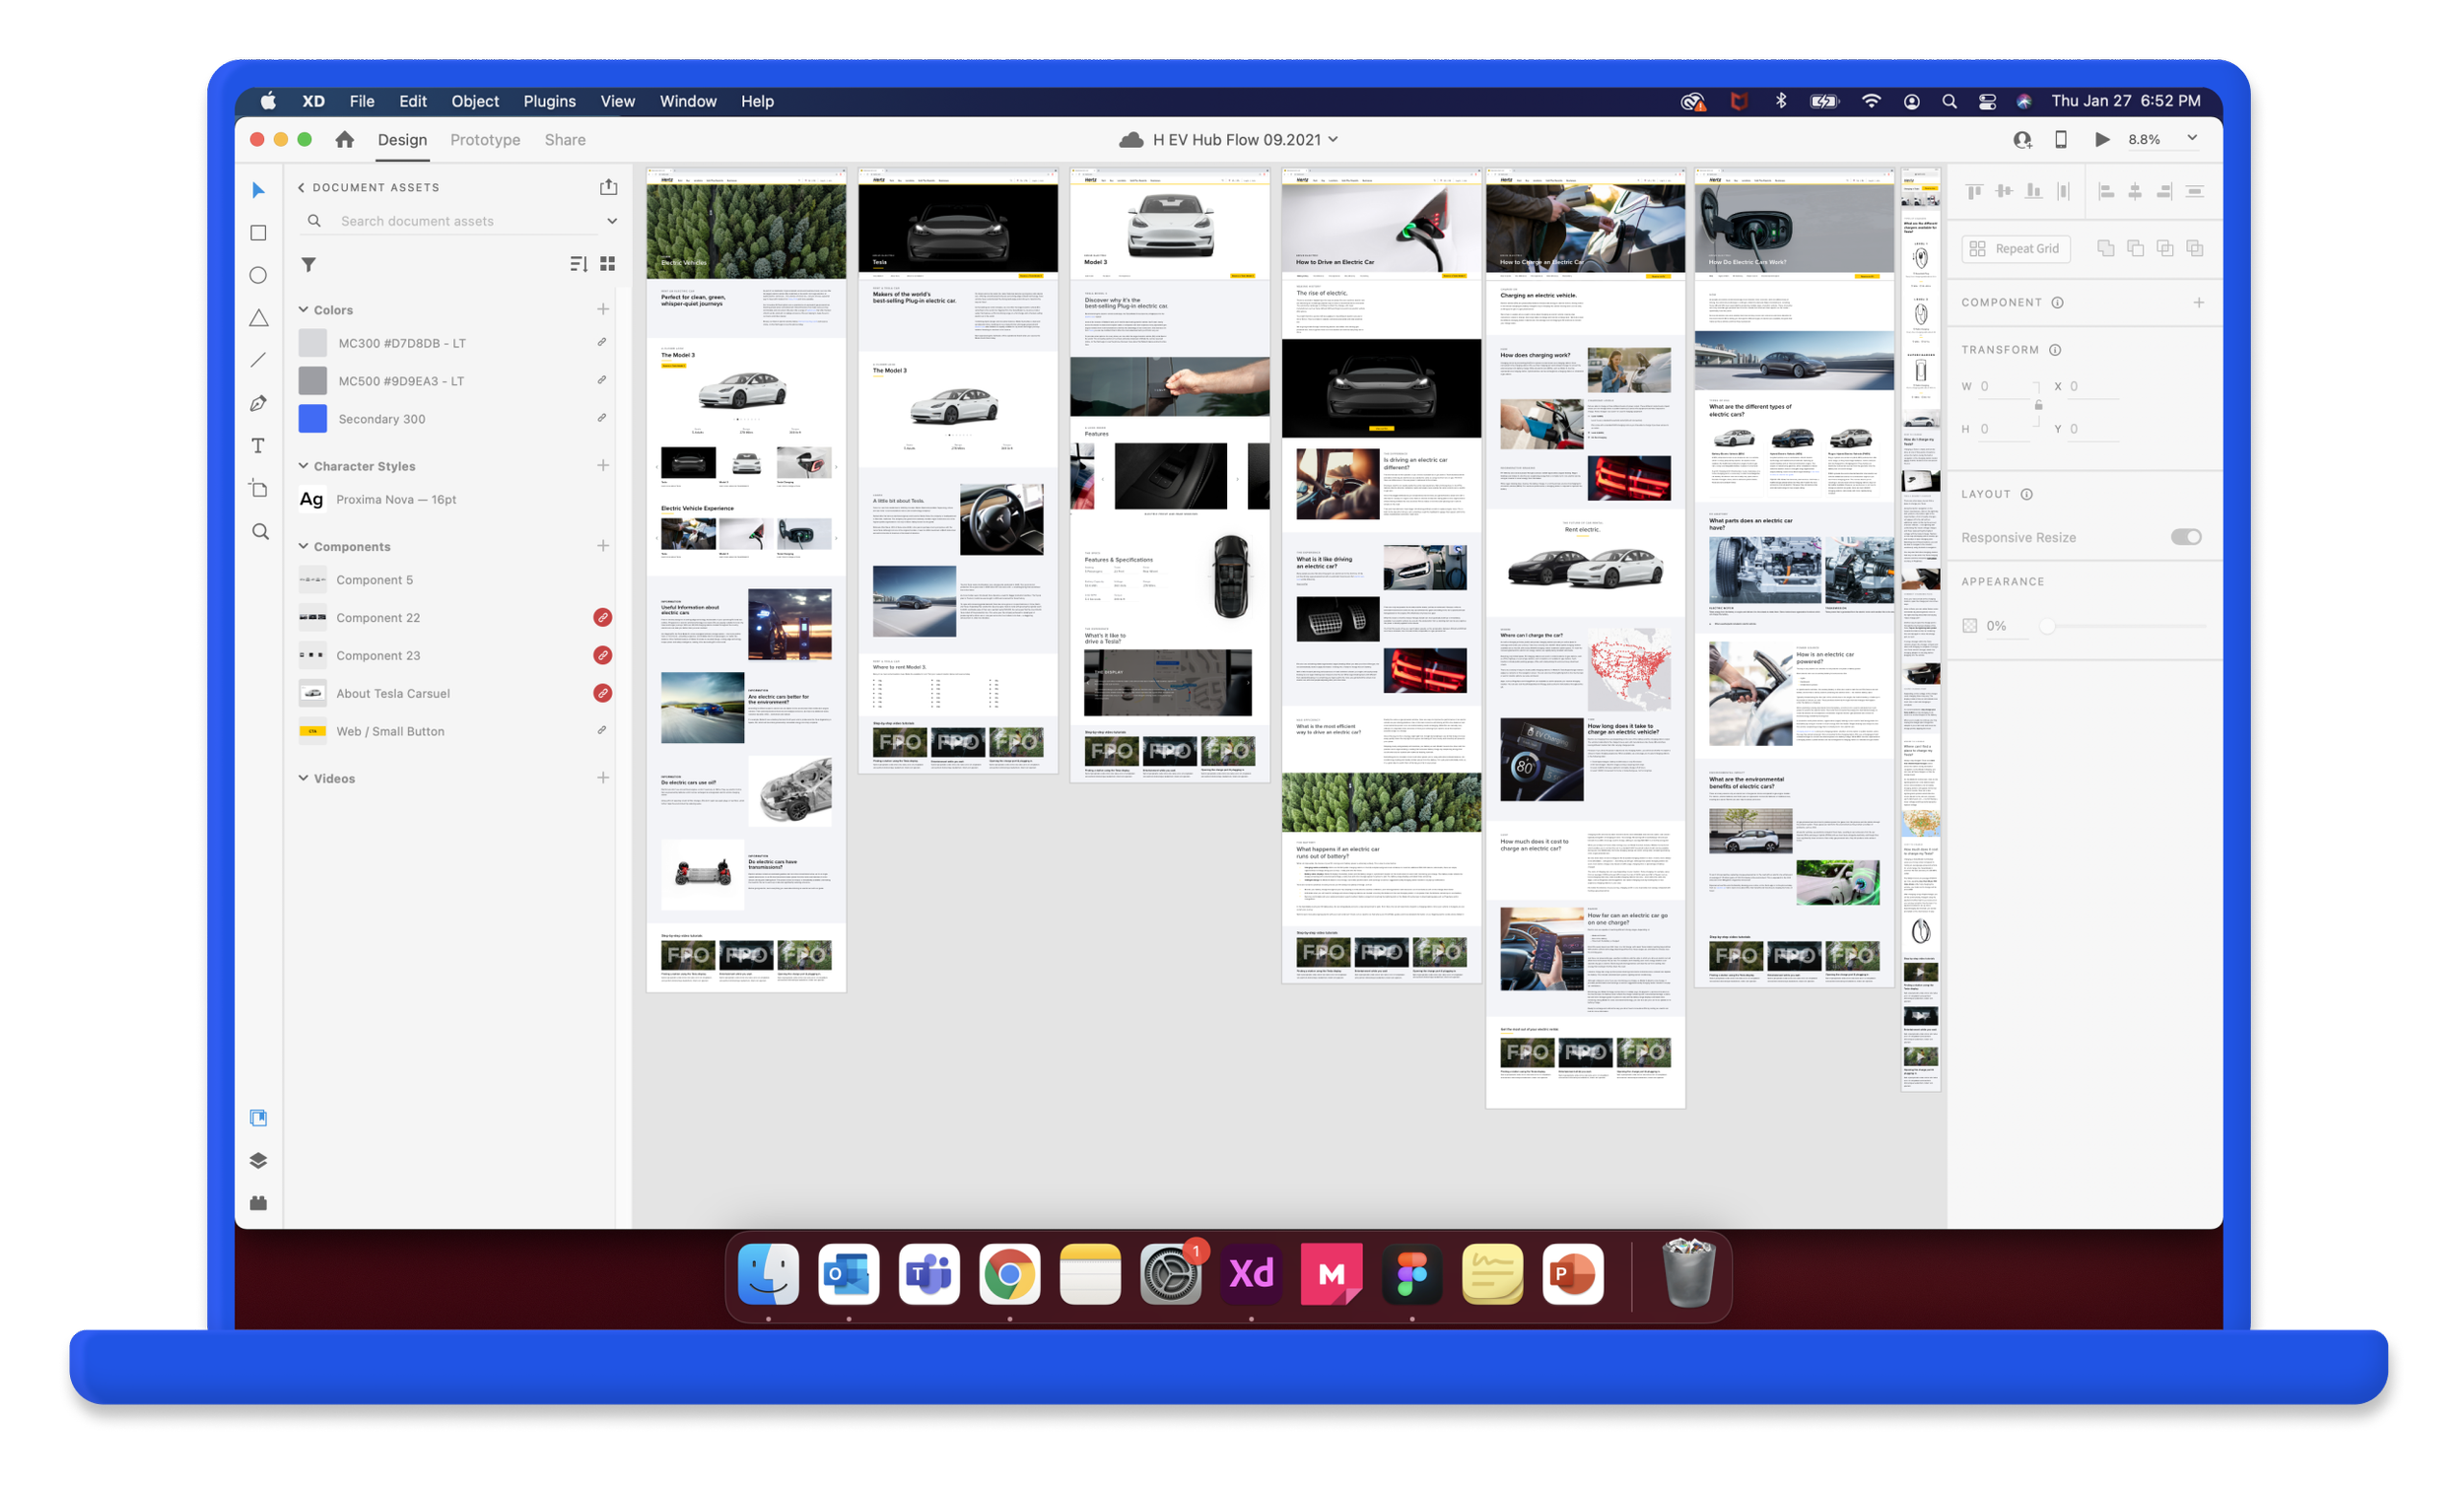The image size is (2464, 1490).
Task: Collapse the Colors section
Action: (x=303, y=310)
